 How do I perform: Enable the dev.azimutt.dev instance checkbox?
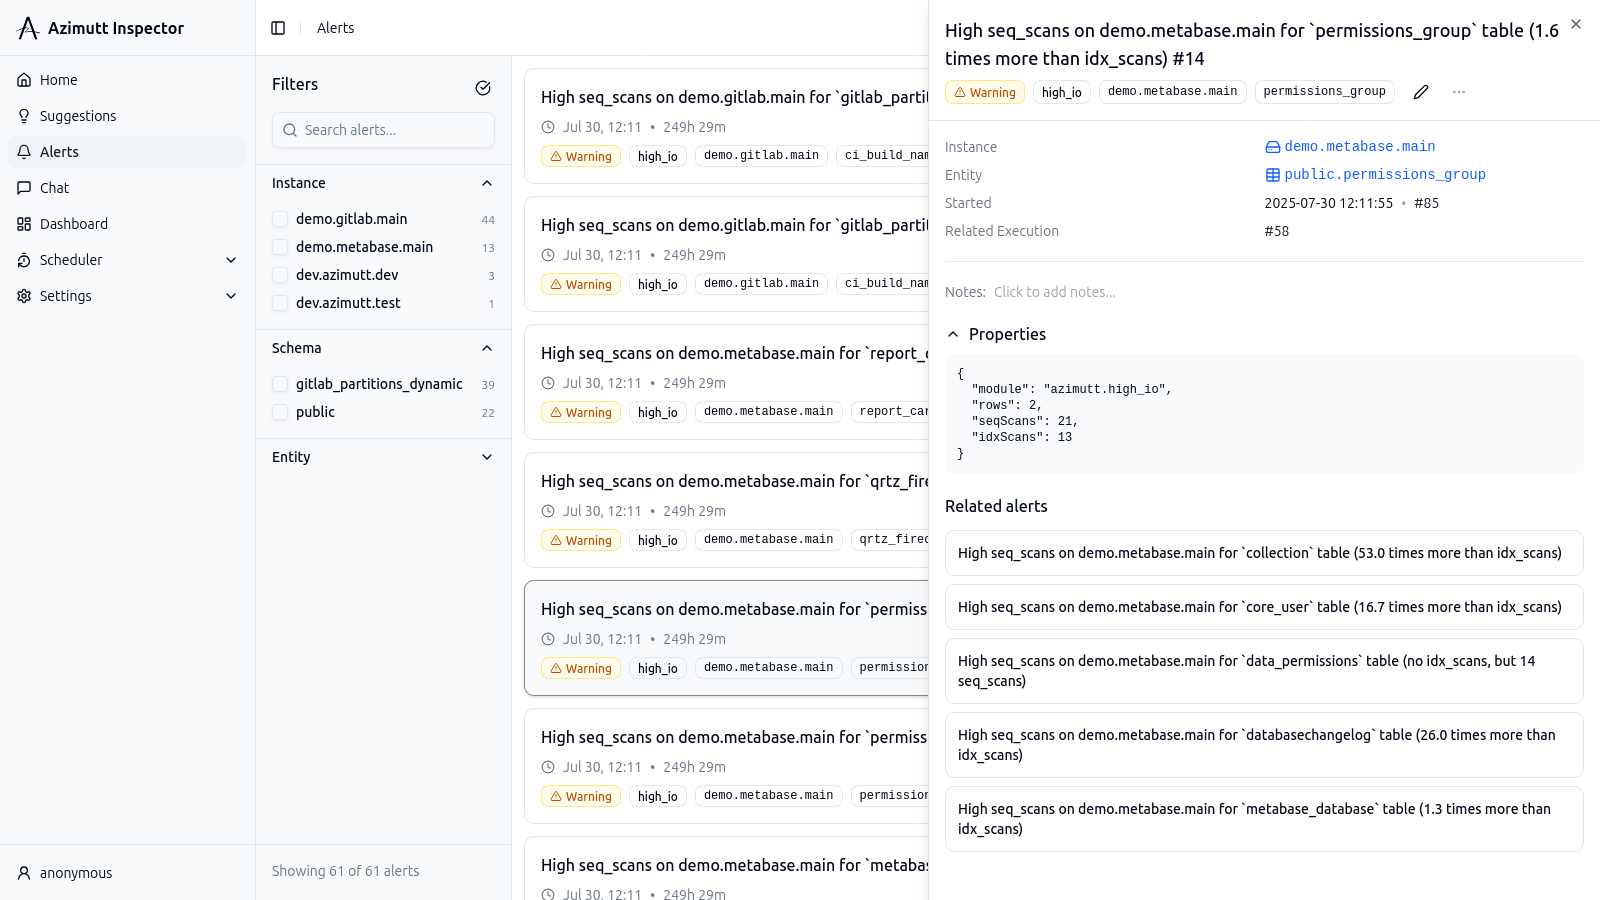coord(280,275)
